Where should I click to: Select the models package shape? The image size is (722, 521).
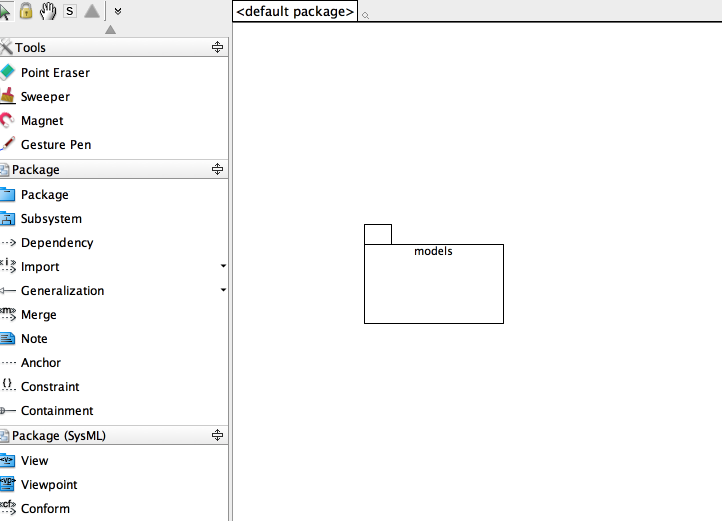click(434, 274)
